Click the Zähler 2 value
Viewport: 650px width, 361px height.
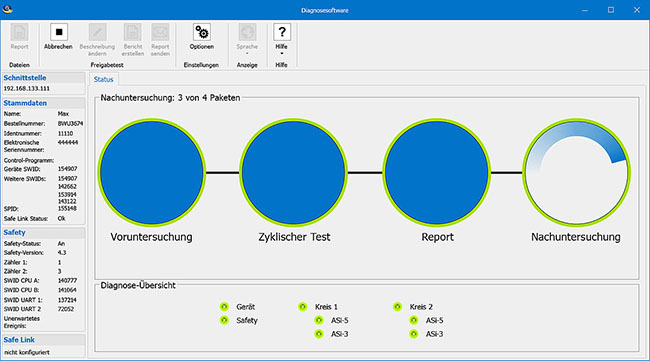[59, 271]
